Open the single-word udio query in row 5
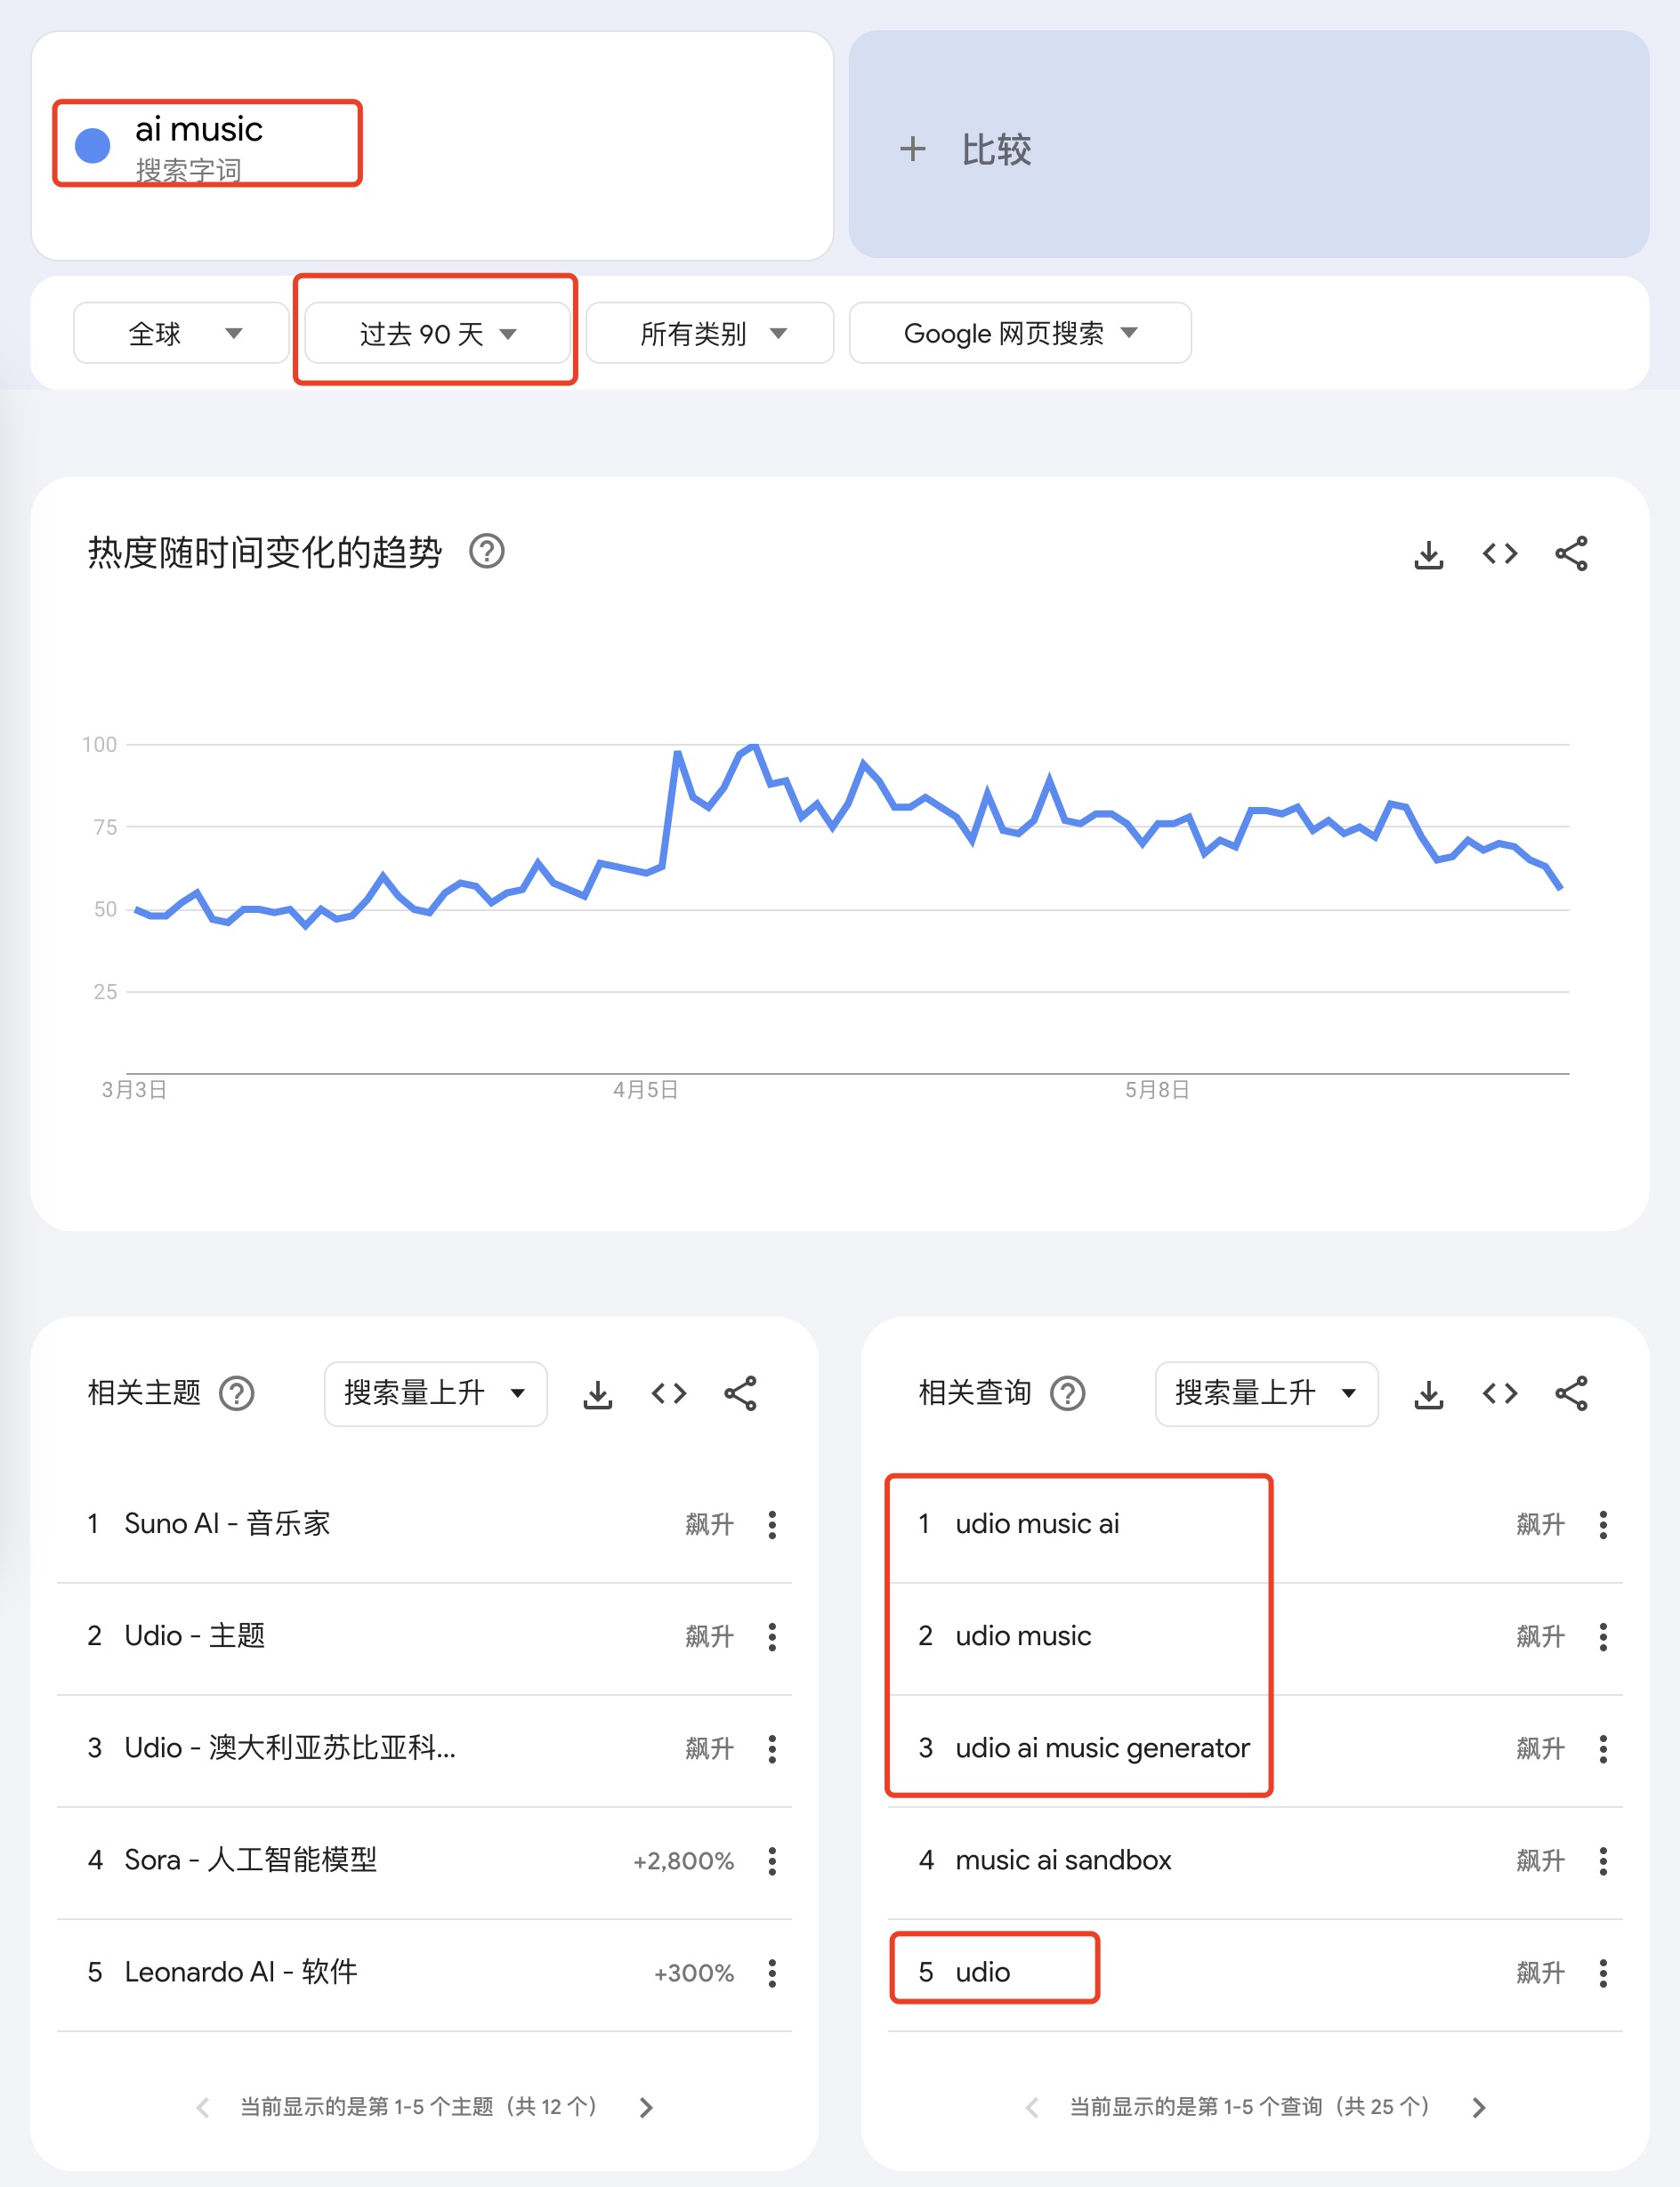The image size is (1680, 2187). (982, 1972)
